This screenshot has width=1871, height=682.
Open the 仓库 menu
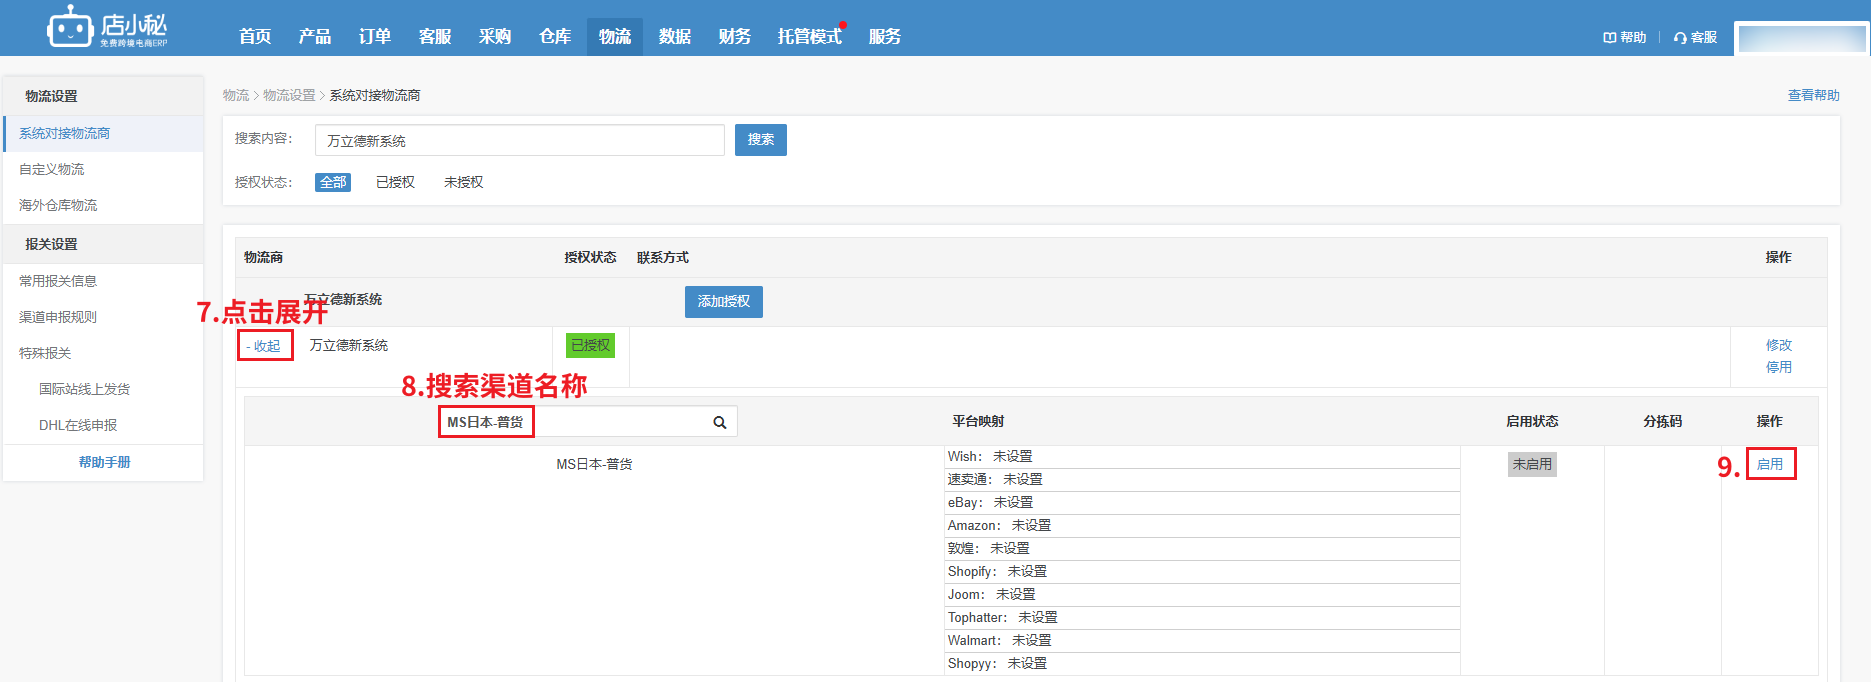(x=555, y=36)
